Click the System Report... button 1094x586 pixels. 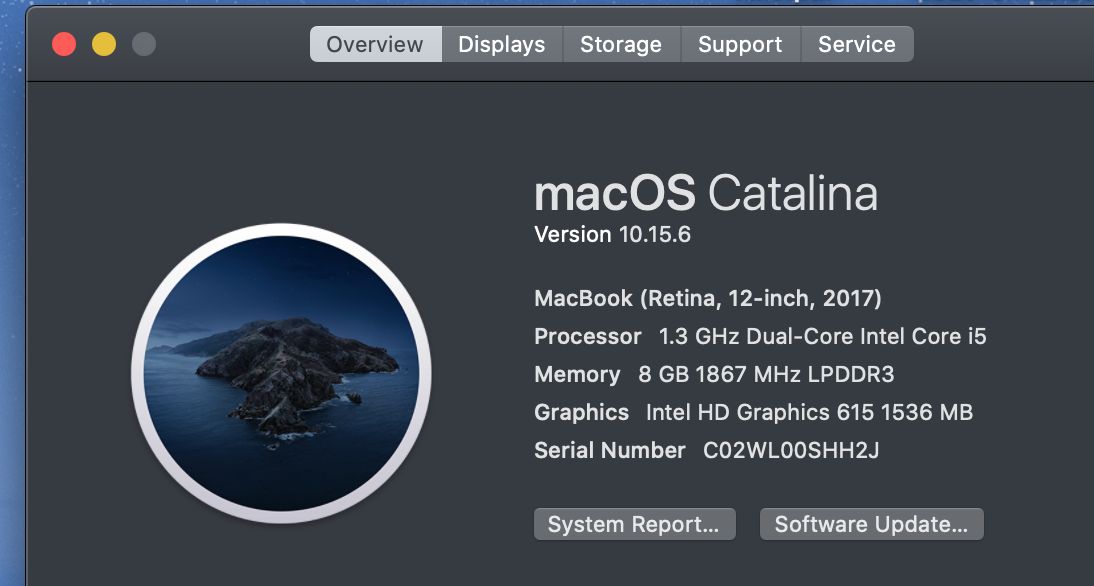pos(634,524)
